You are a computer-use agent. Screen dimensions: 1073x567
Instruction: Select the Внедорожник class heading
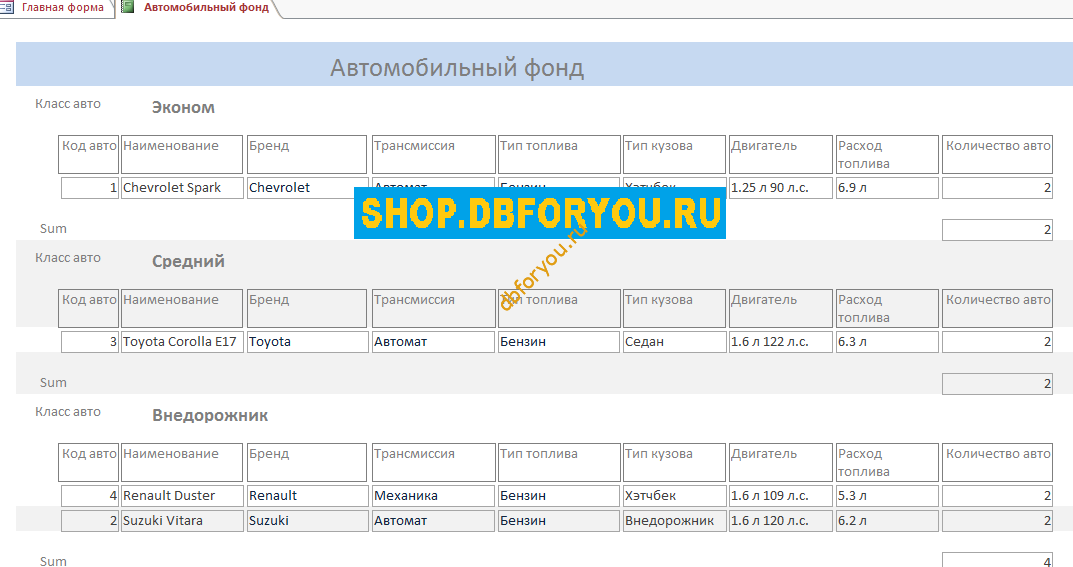(x=210, y=415)
